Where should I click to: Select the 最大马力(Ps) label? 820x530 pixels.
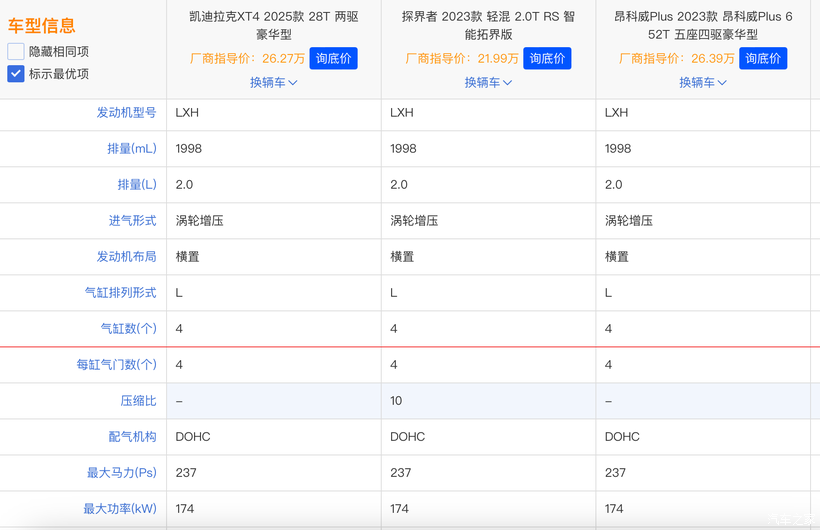click(122, 473)
